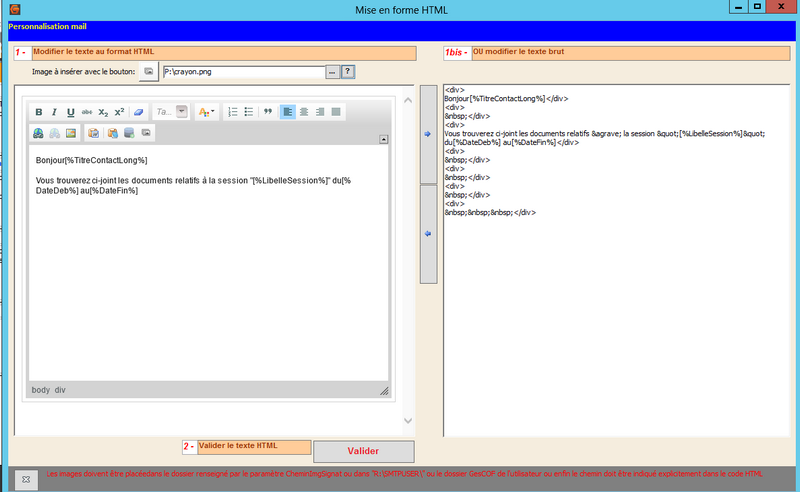The width and height of the screenshot is (800, 492).
Task: Apply strikethrough to the text
Action: [x=87, y=112]
